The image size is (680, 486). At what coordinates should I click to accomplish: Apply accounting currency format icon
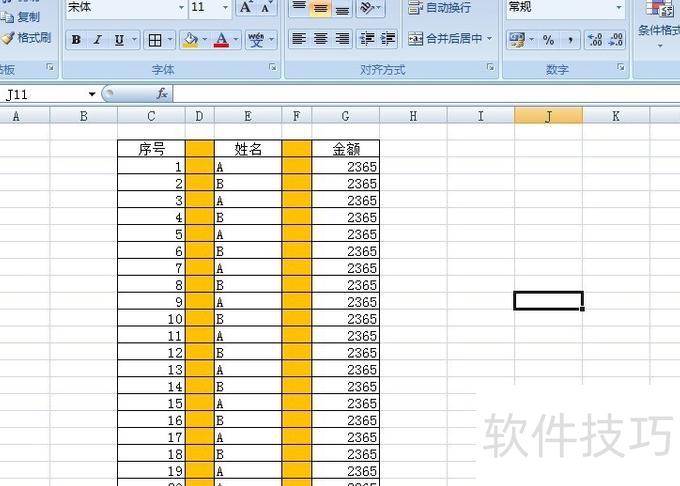click(x=517, y=40)
